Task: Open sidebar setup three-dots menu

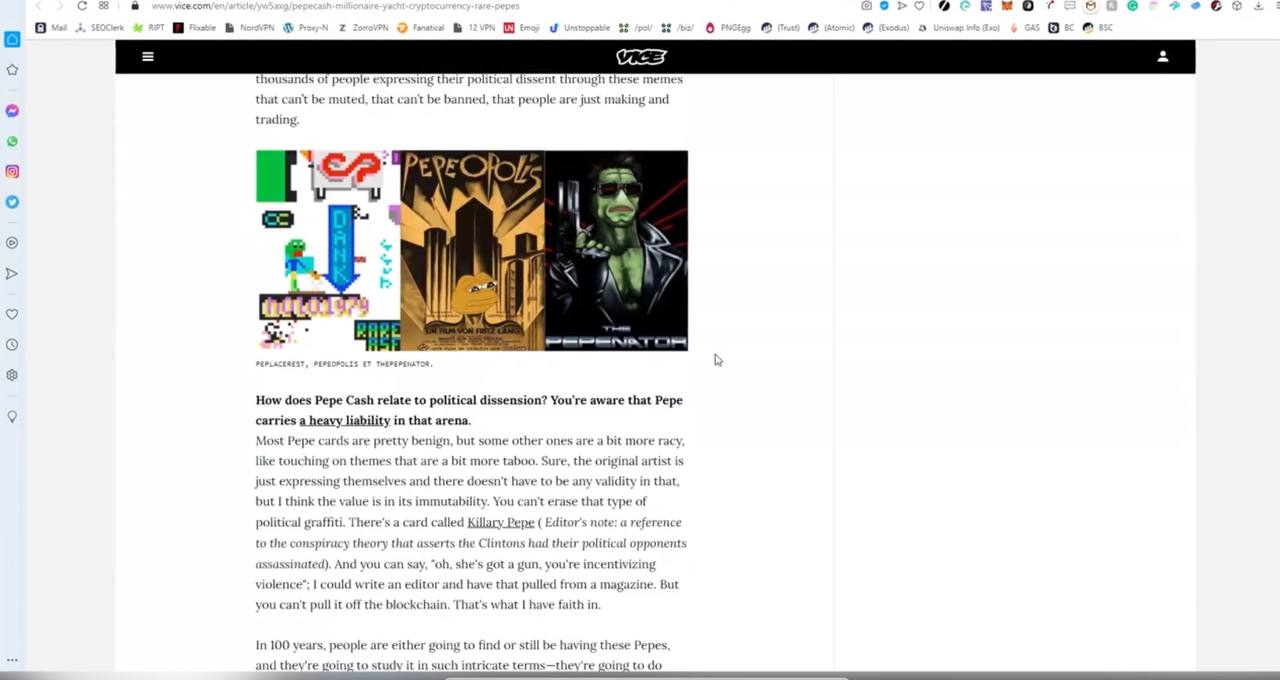Action: click(x=12, y=660)
